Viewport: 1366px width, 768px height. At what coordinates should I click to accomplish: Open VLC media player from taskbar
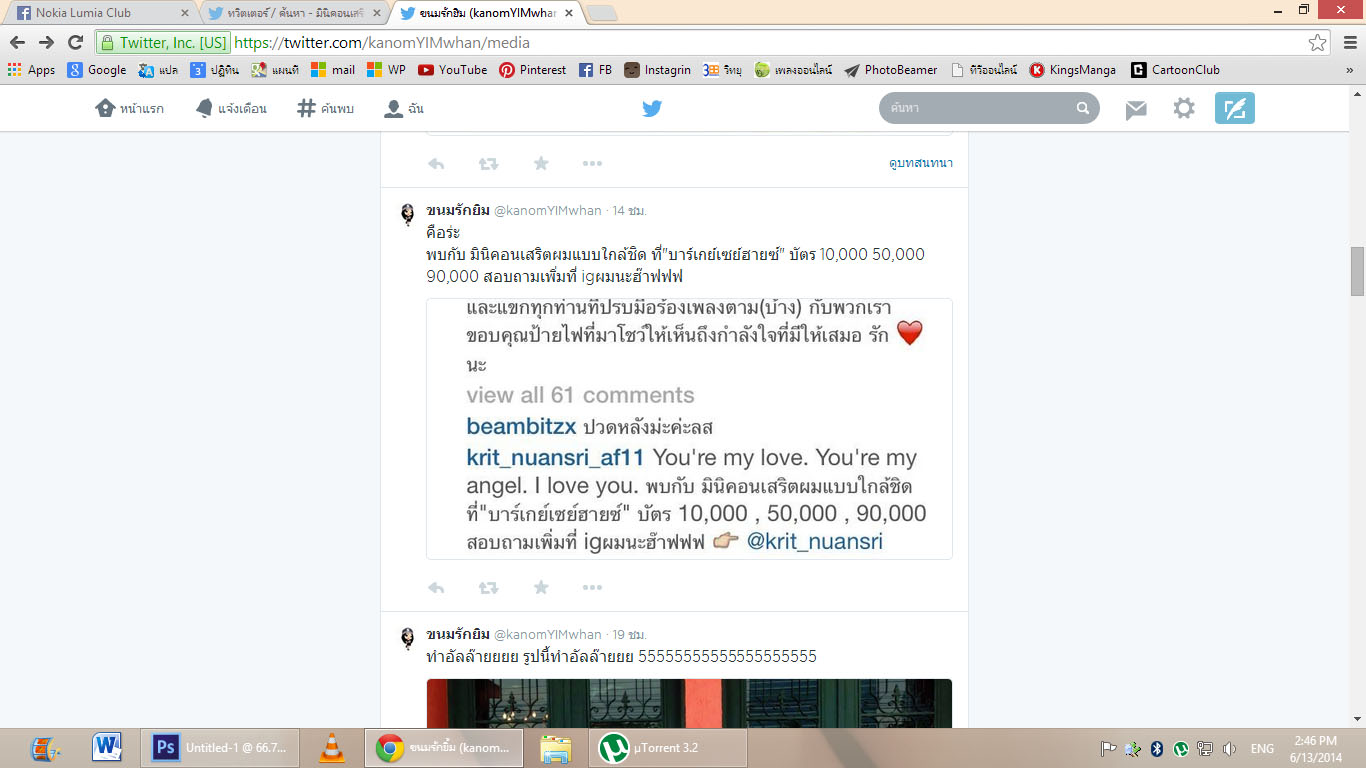332,748
